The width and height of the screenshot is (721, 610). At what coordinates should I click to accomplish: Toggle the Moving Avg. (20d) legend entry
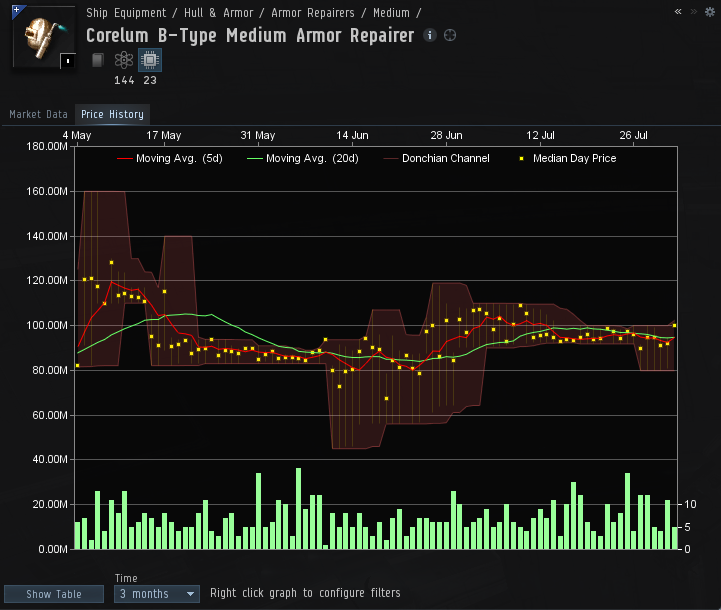click(303, 159)
